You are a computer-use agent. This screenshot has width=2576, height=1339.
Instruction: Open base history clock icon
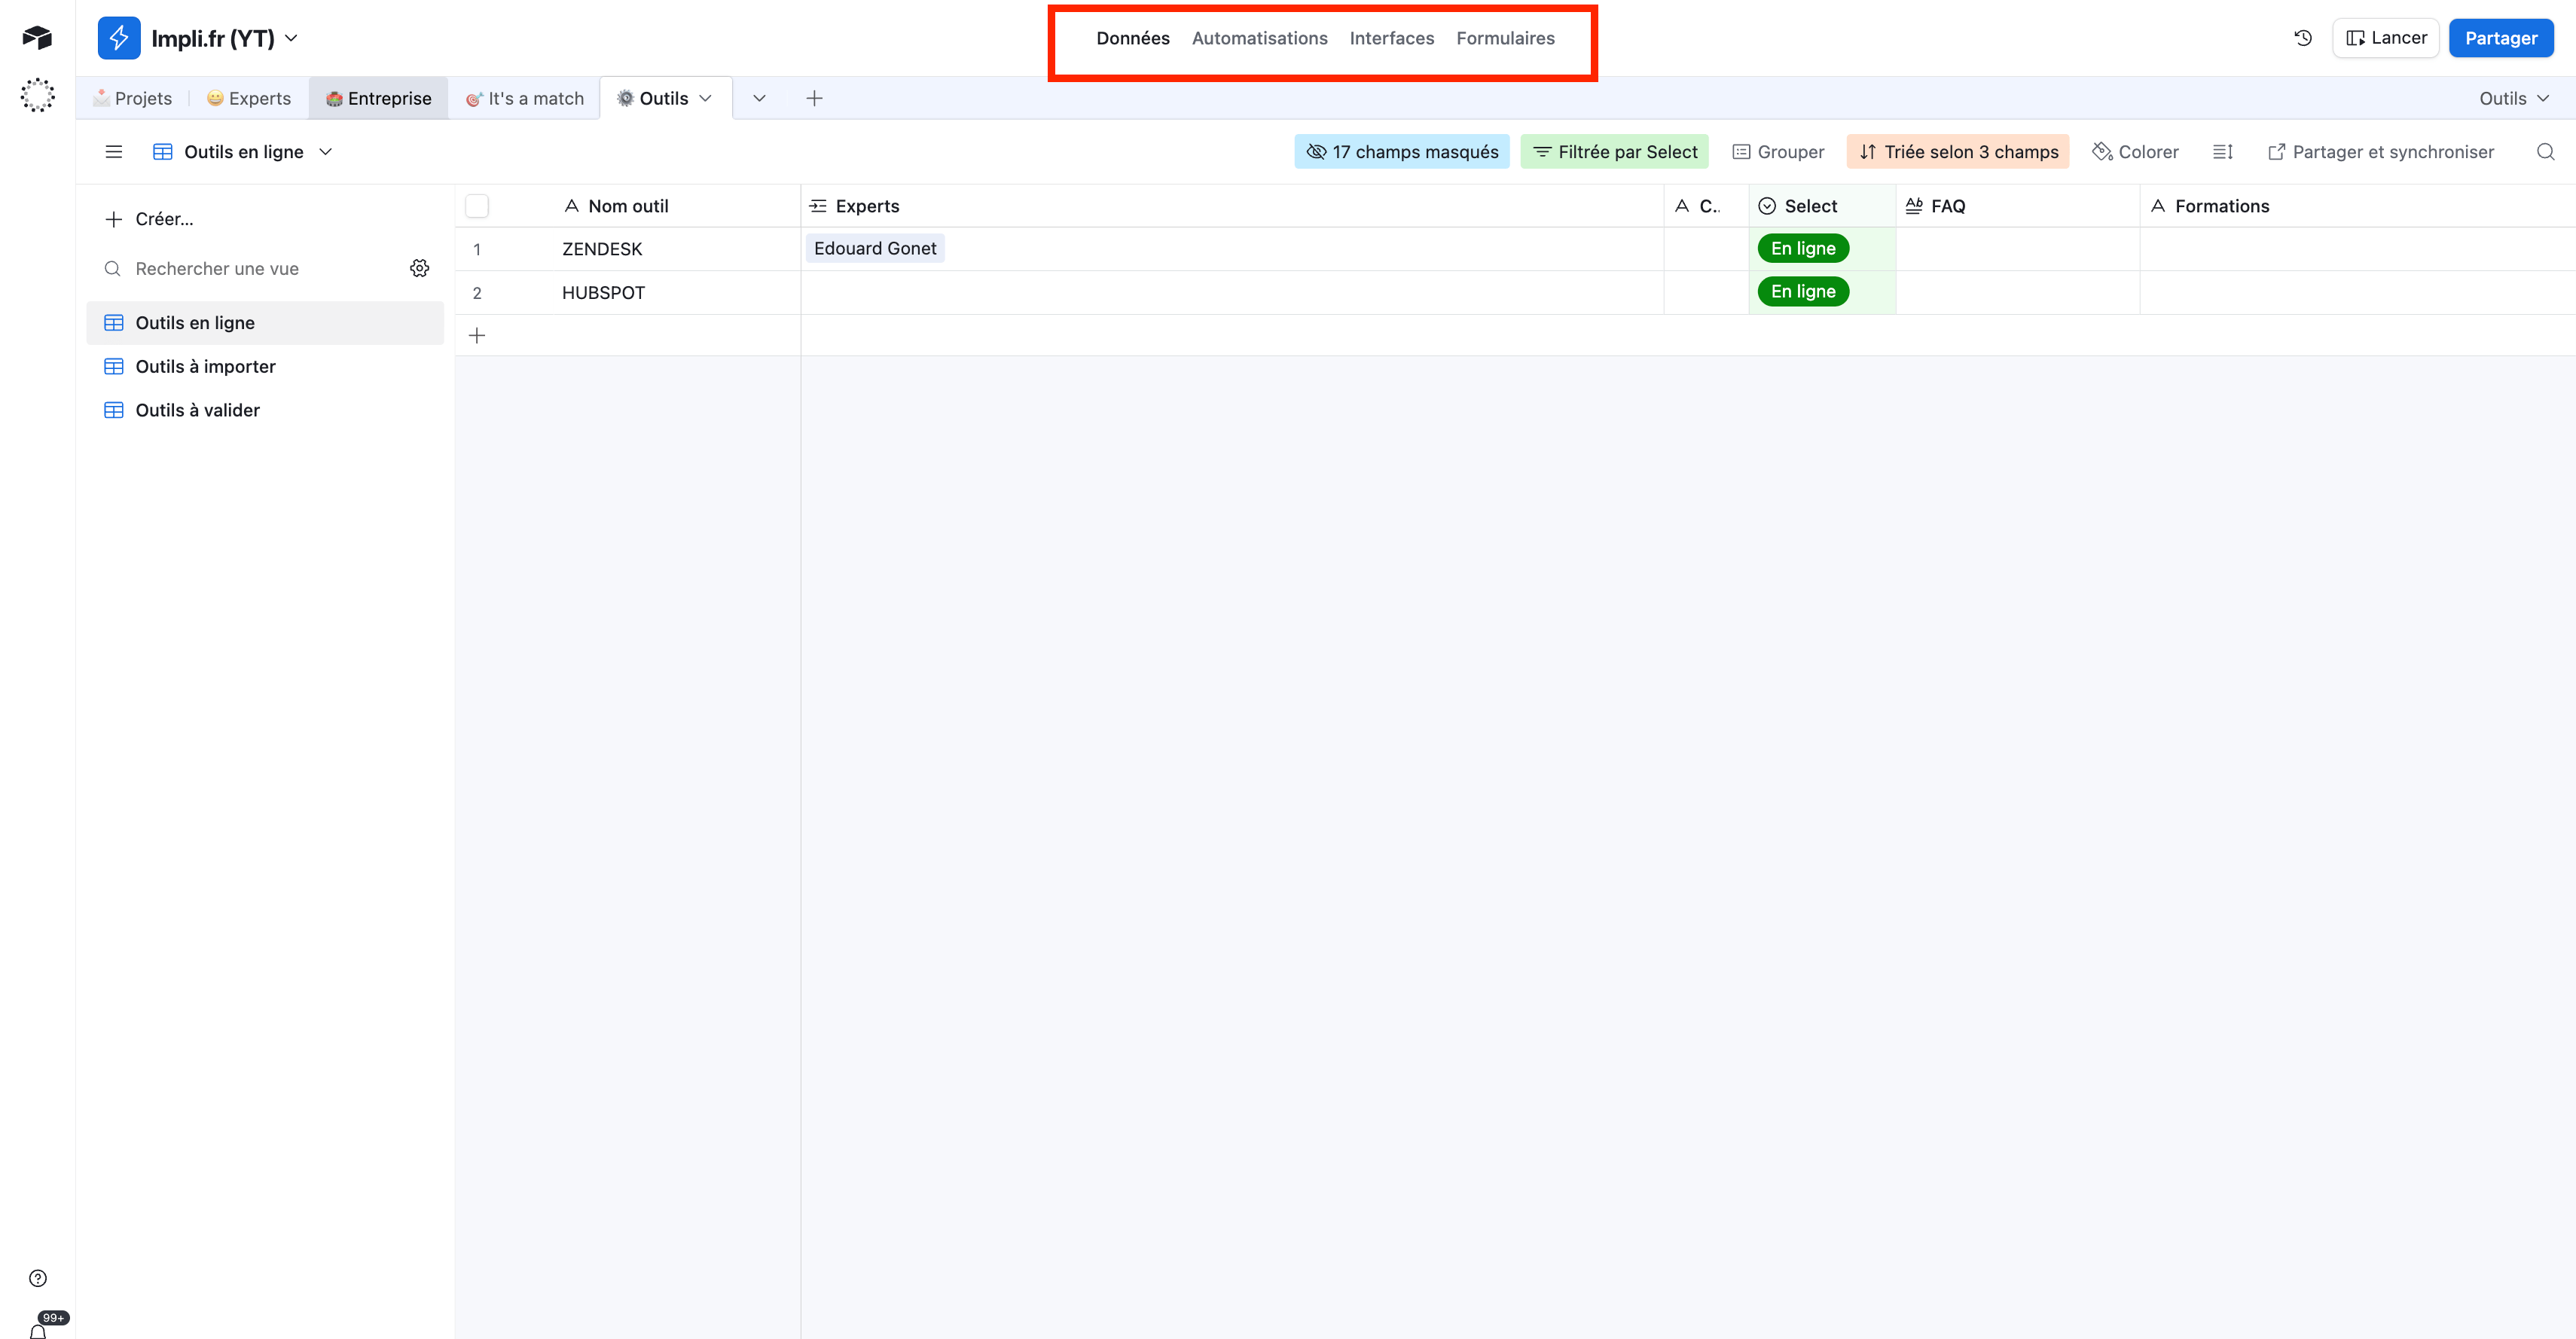coord(2303,38)
